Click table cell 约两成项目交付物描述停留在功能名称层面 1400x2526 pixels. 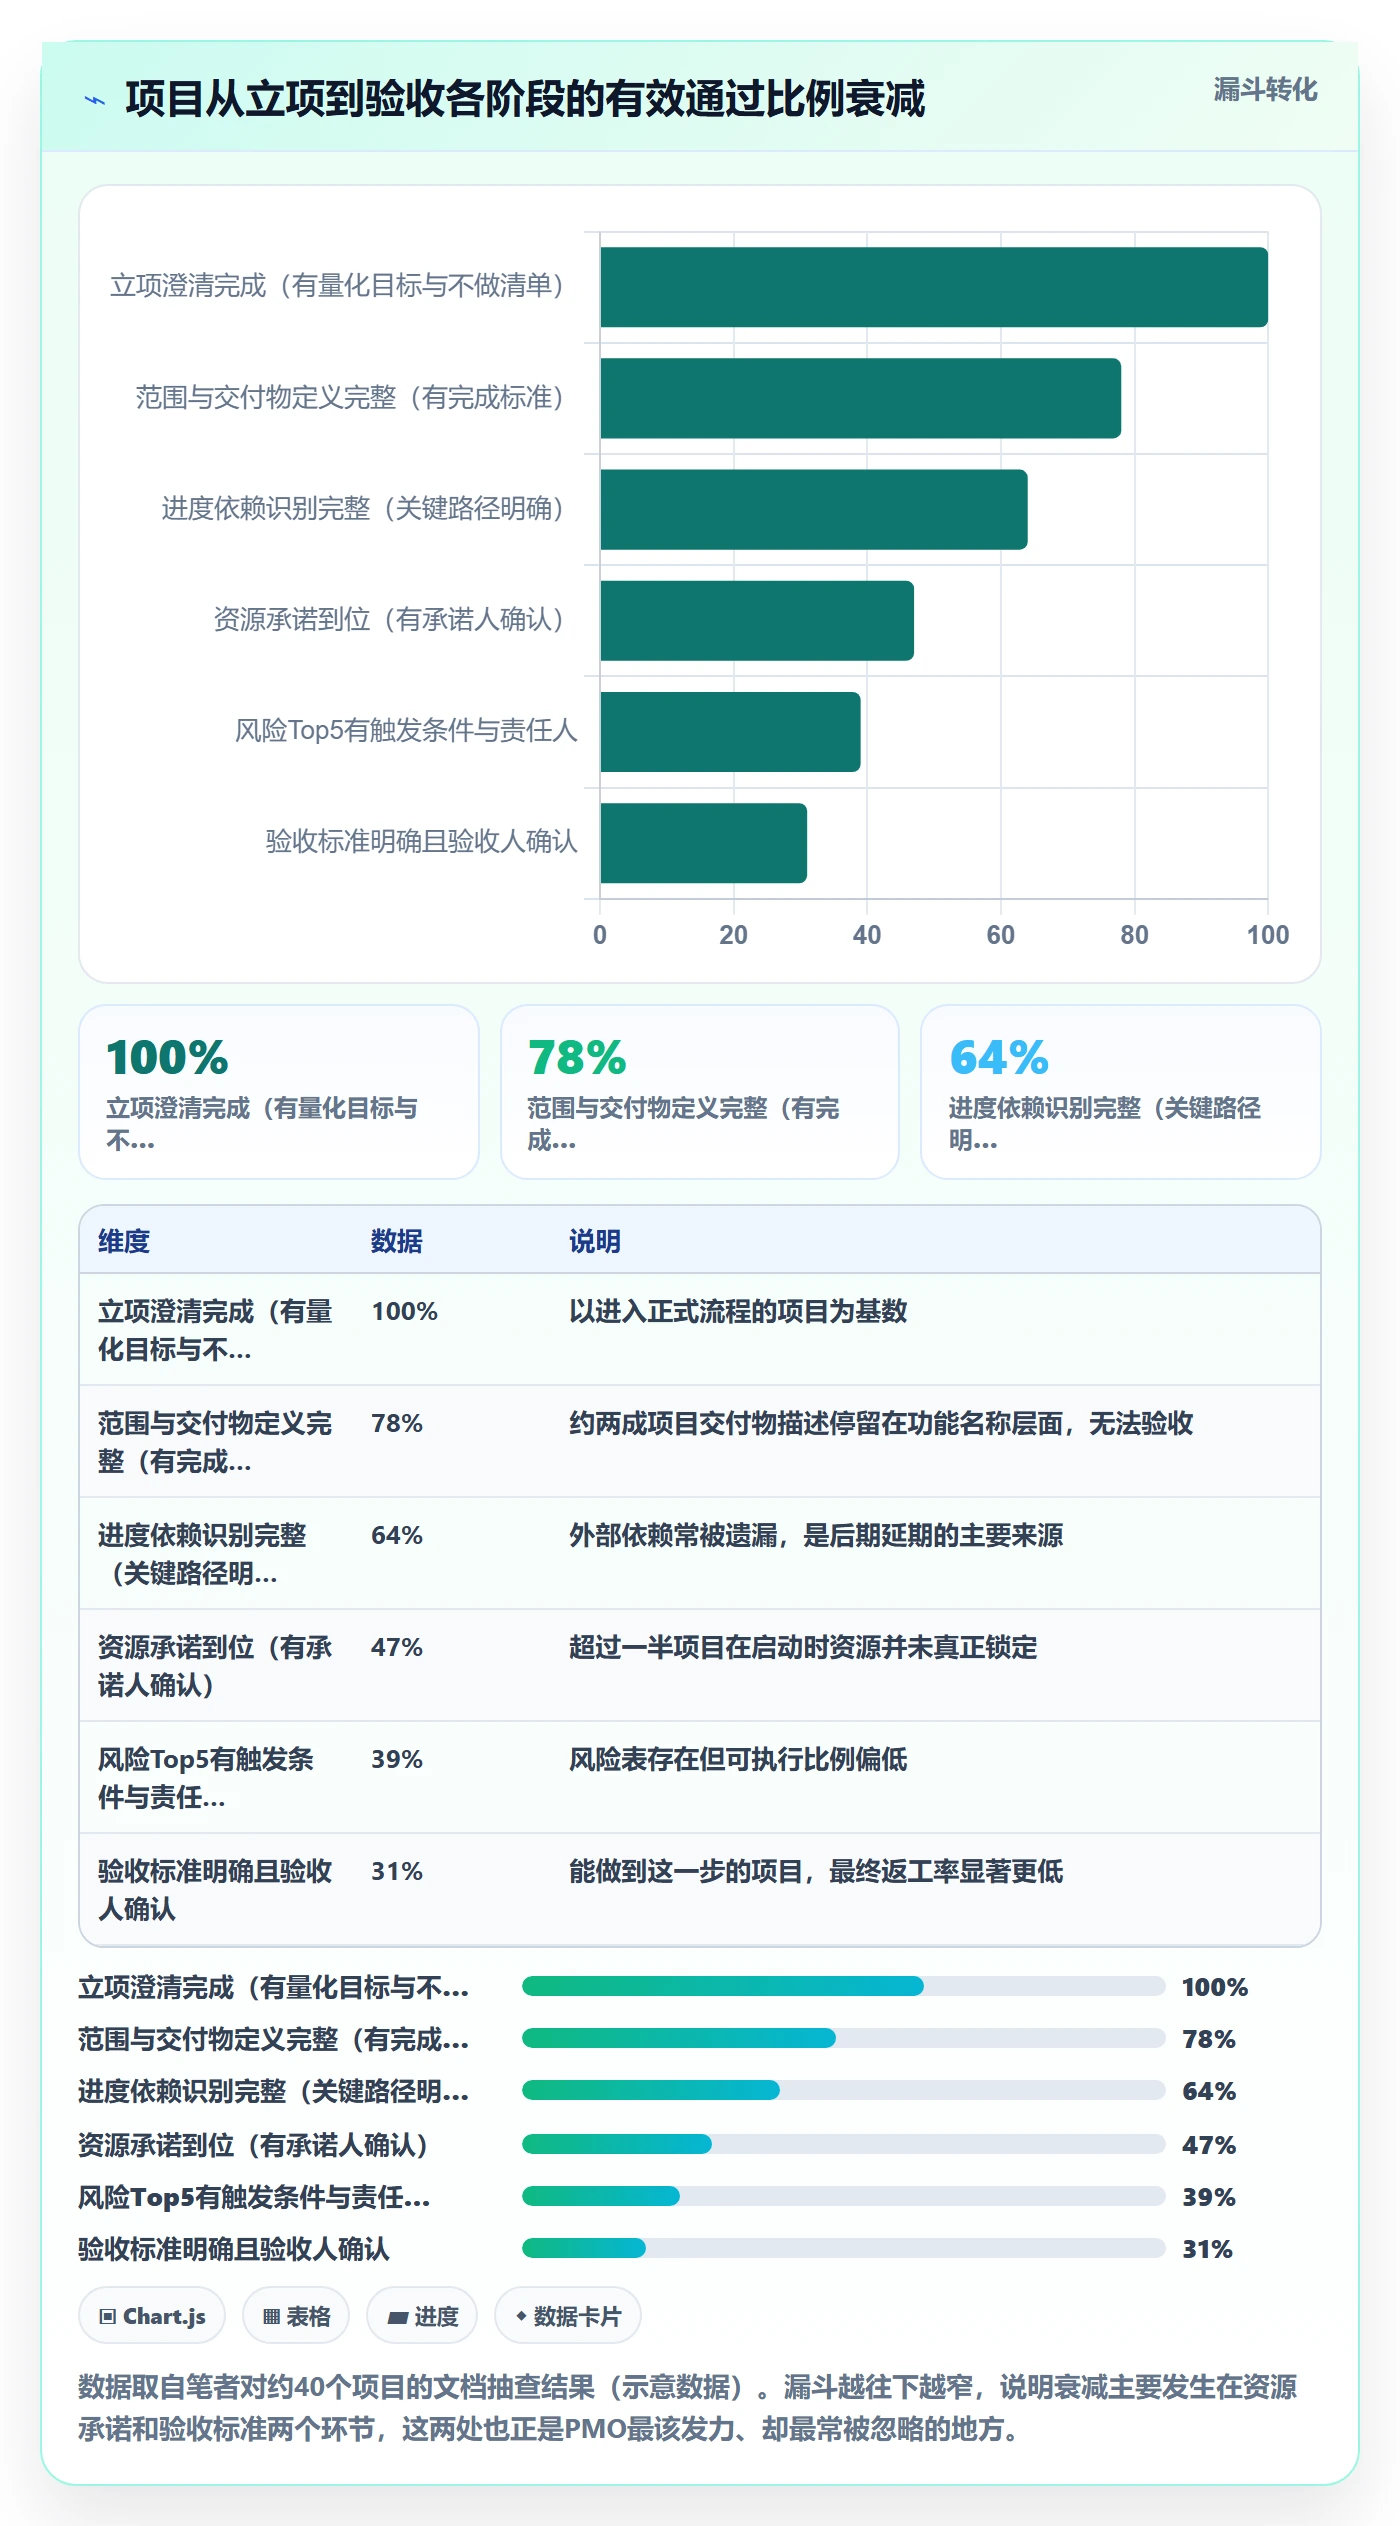[881, 1423]
